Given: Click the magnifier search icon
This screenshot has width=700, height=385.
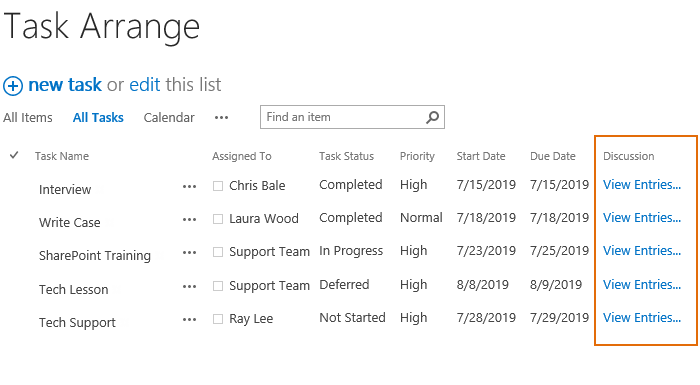Looking at the screenshot, I should (x=432, y=117).
